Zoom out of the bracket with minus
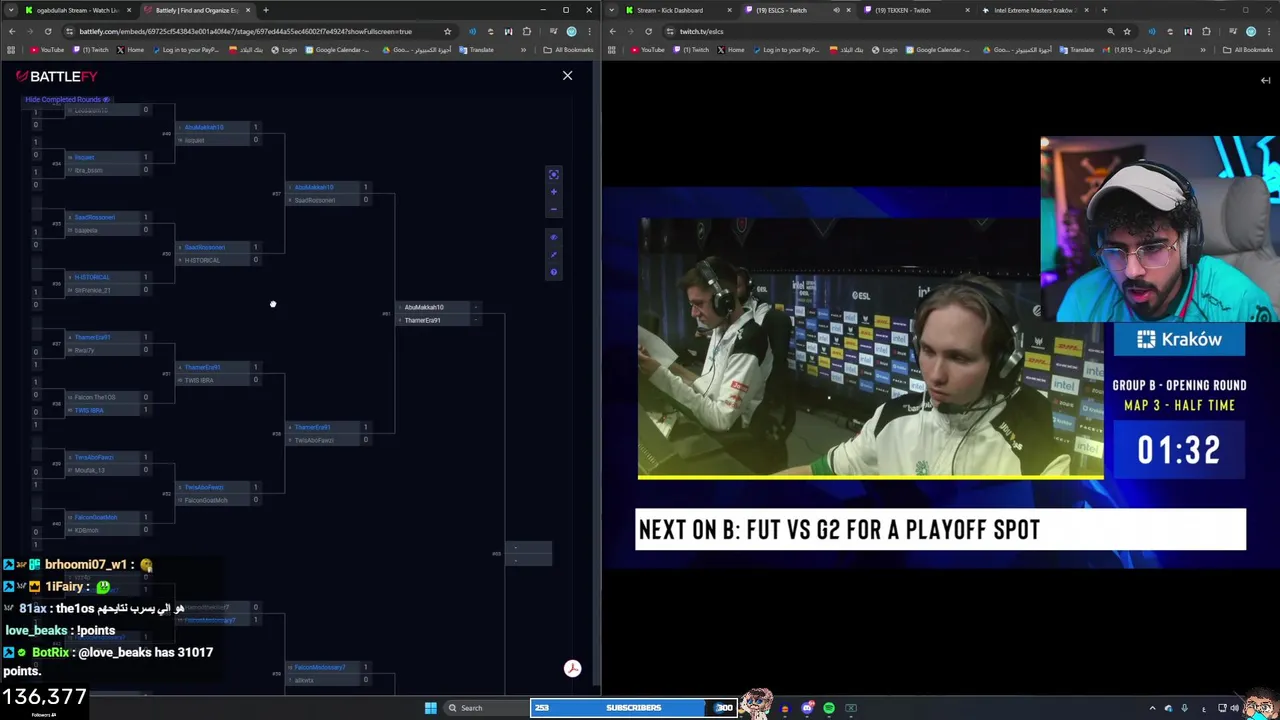Screen dimensions: 1280x720 (554, 209)
